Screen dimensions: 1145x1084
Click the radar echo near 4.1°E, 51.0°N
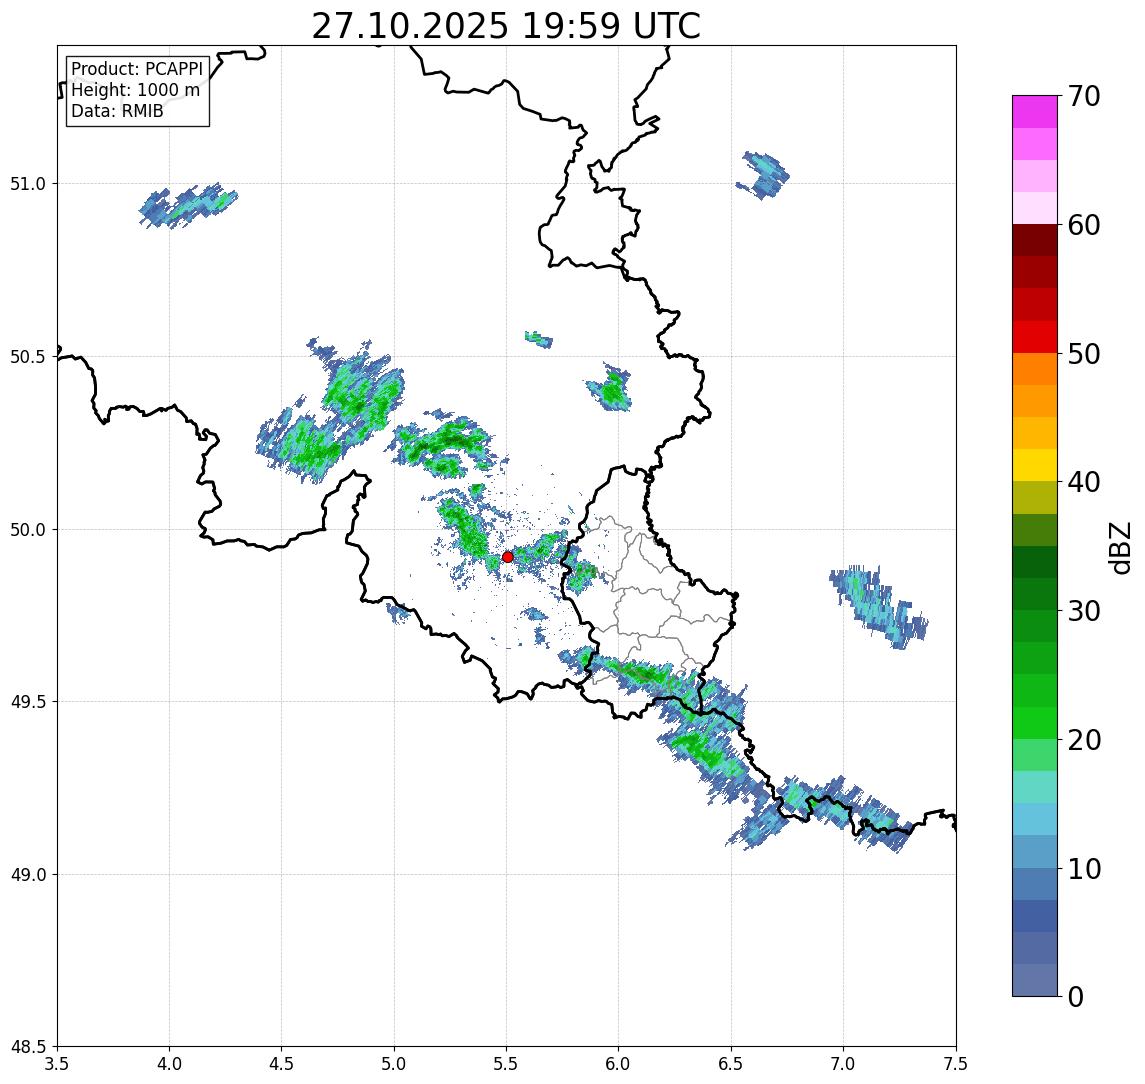point(188,207)
